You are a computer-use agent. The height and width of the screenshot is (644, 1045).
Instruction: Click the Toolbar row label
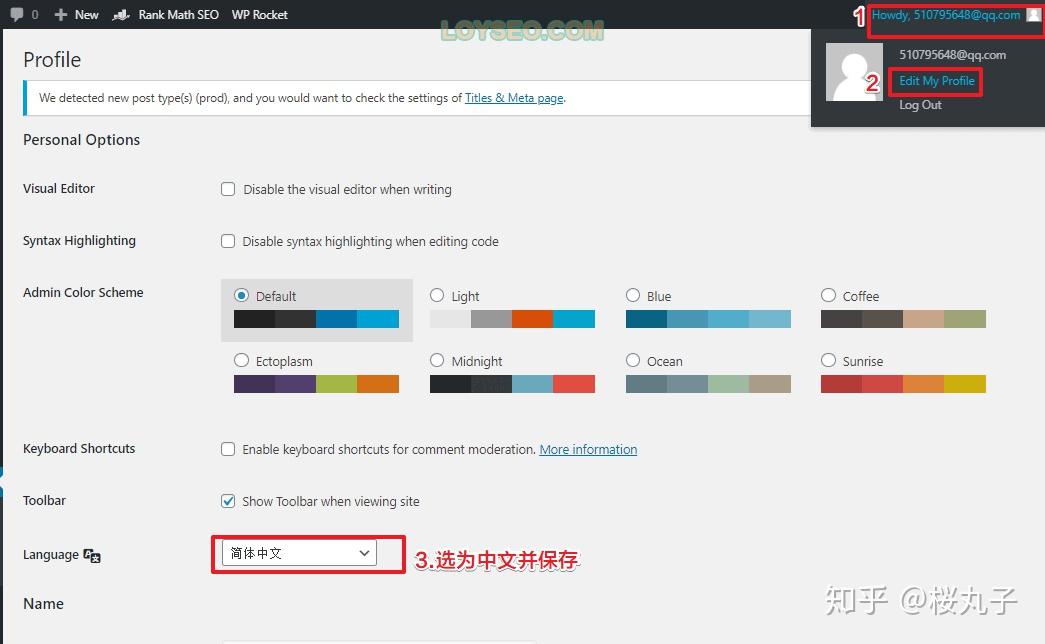pyautogui.click(x=45, y=501)
